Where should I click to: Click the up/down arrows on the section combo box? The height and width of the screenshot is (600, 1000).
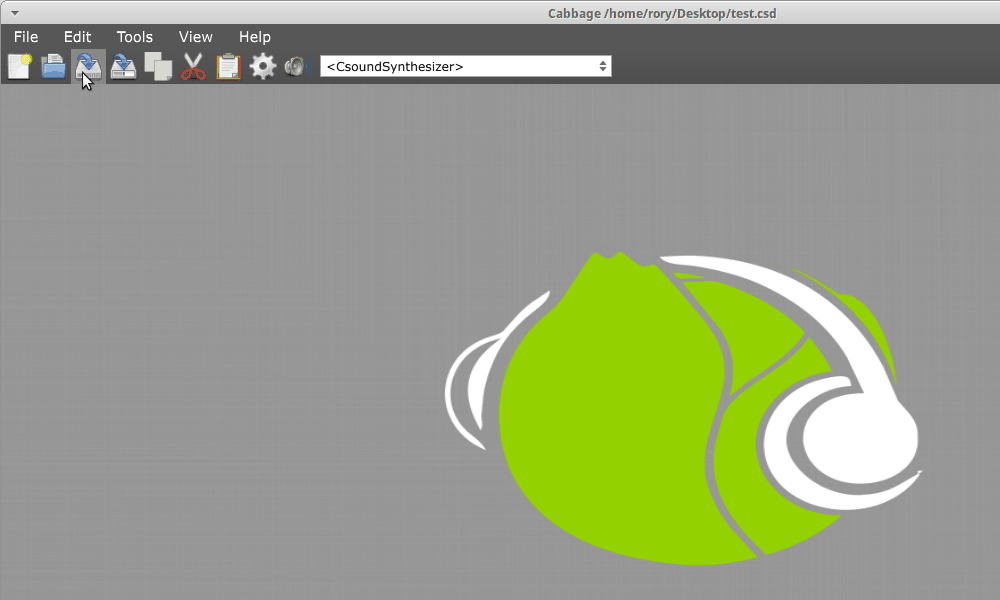click(x=602, y=67)
